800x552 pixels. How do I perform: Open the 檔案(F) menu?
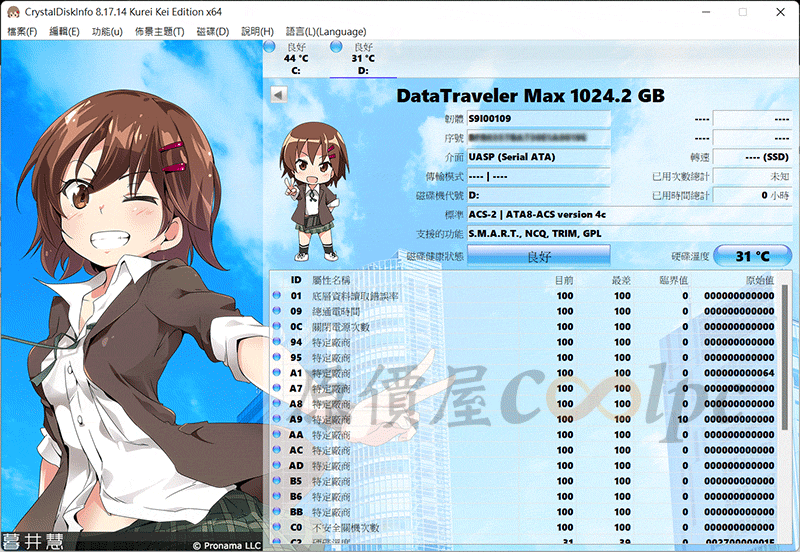[22, 32]
